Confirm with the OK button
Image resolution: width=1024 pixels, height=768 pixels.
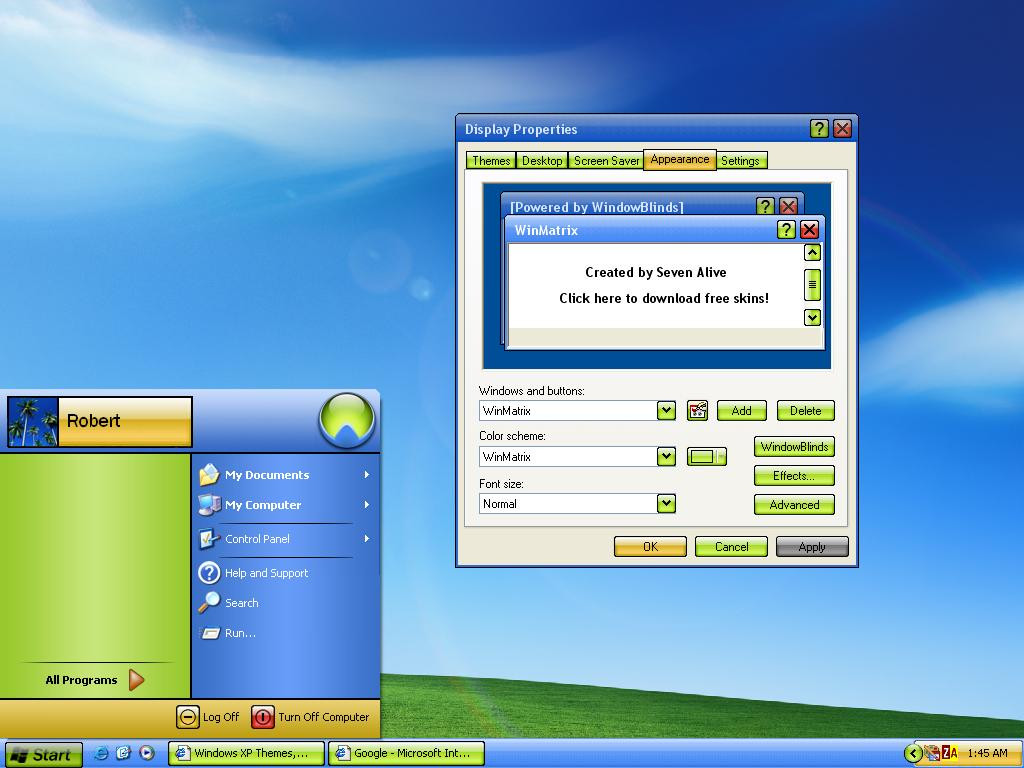[x=650, y=547]
